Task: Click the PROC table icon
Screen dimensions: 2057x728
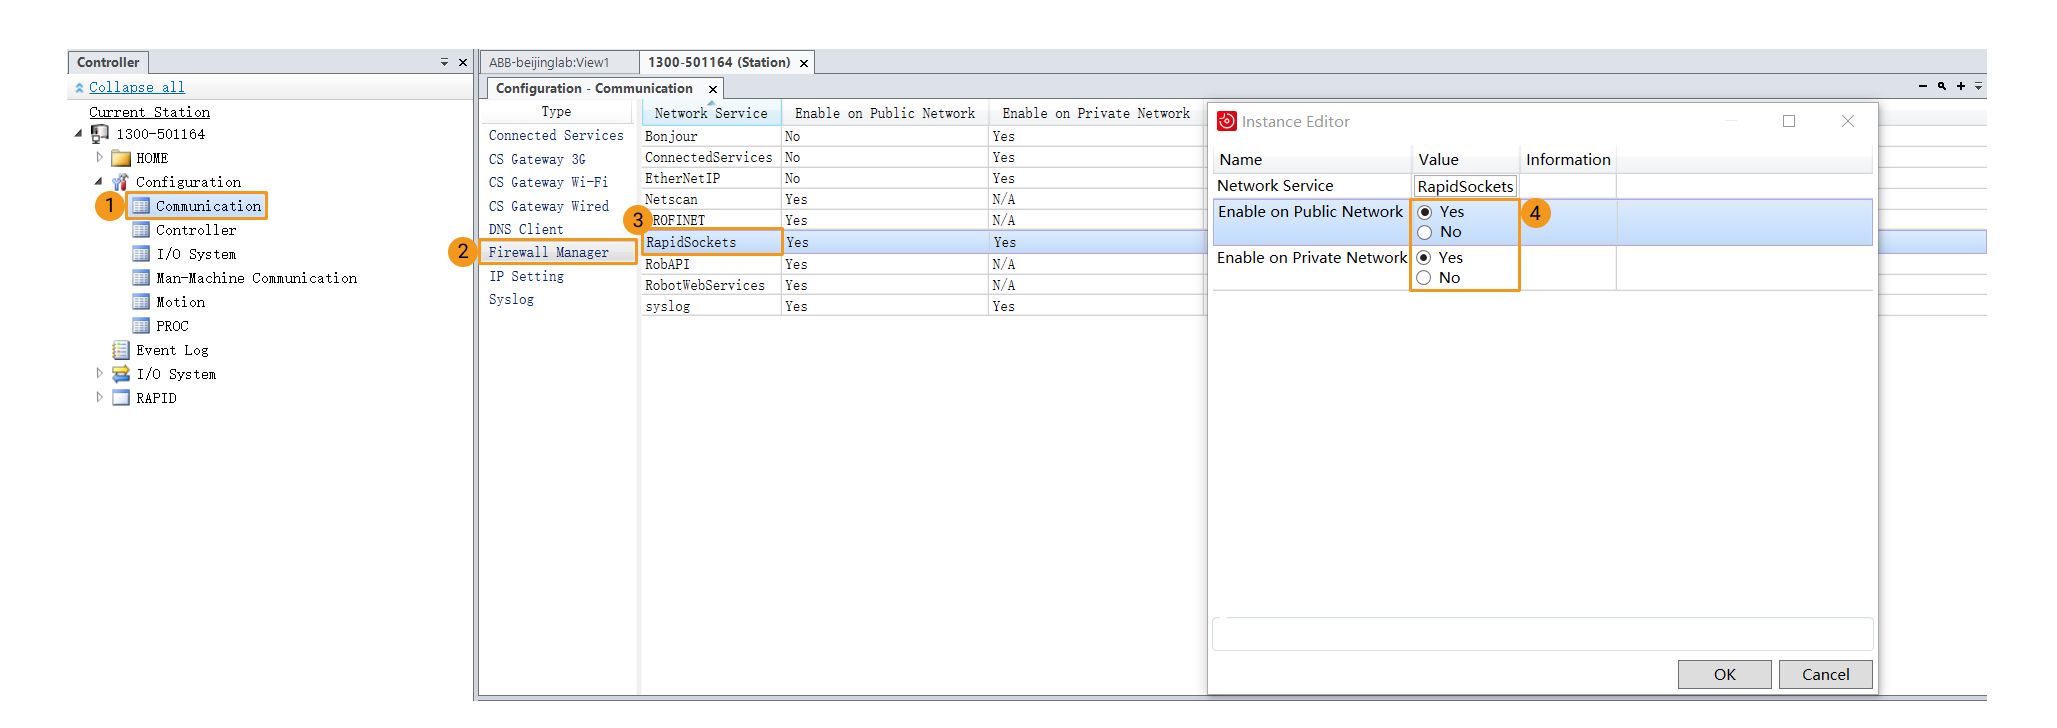Action: coord(141,326)
